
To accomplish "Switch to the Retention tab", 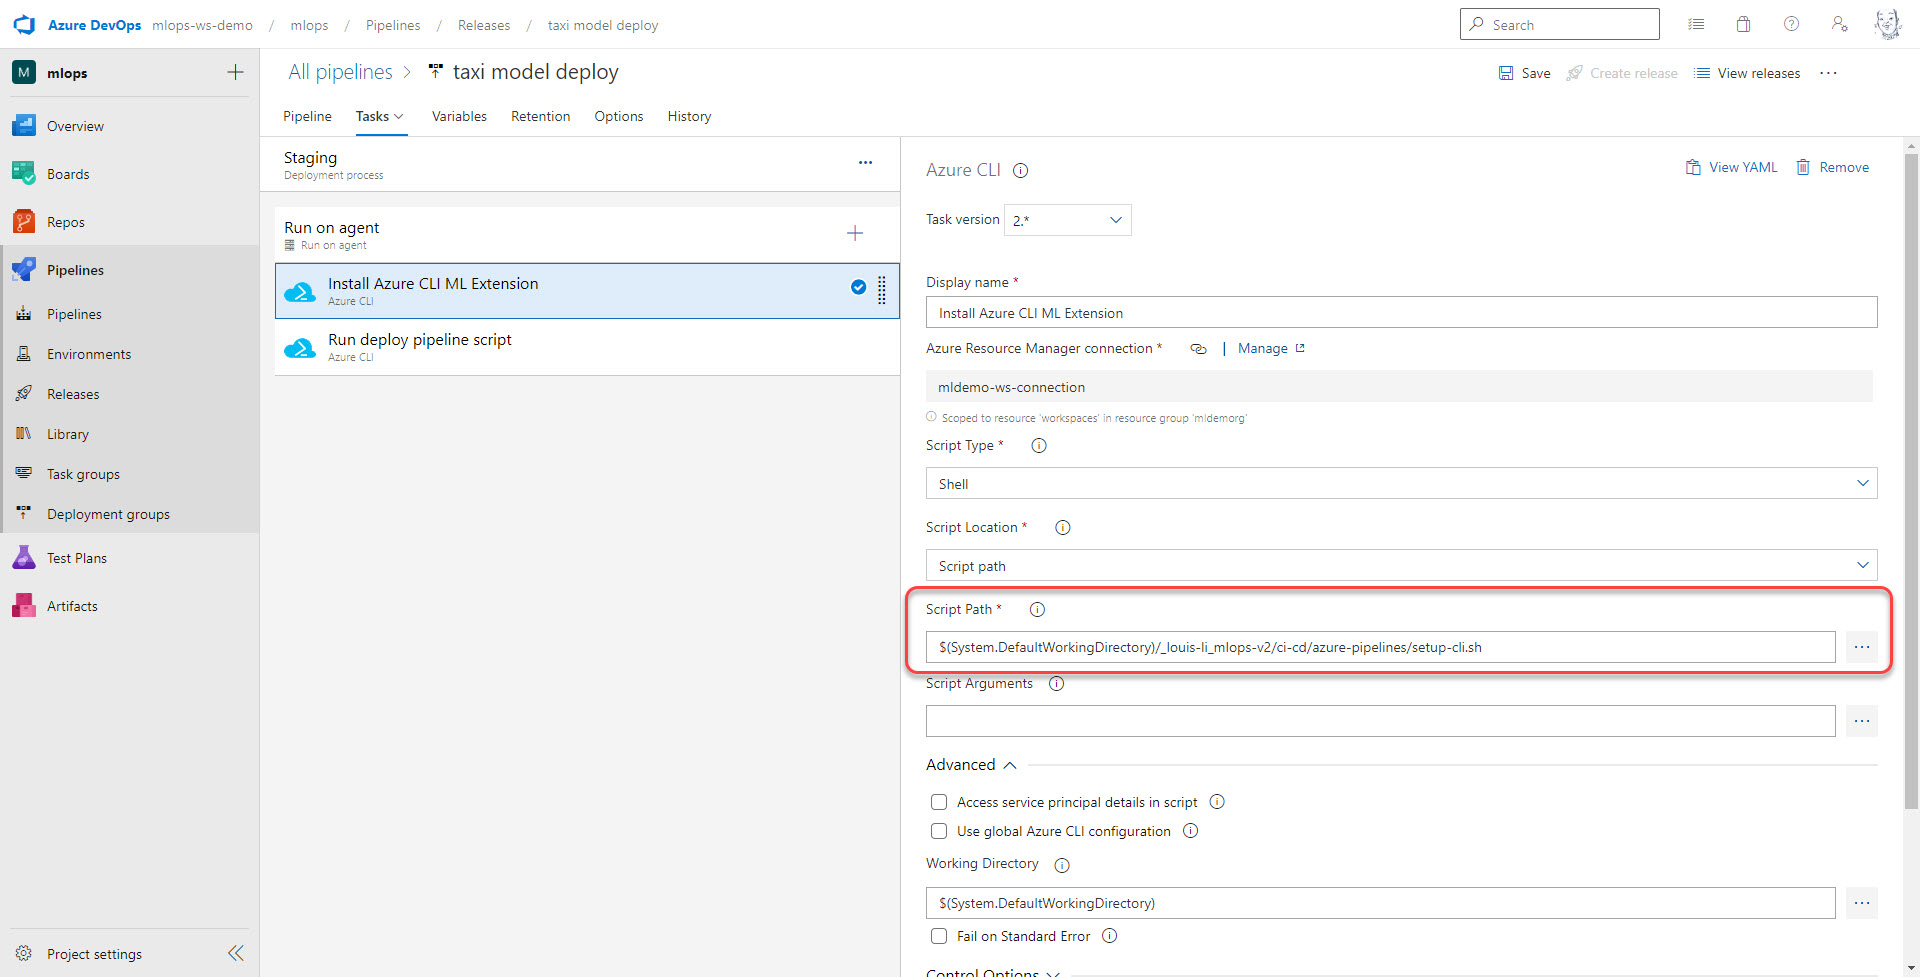I will click(540, 116).
